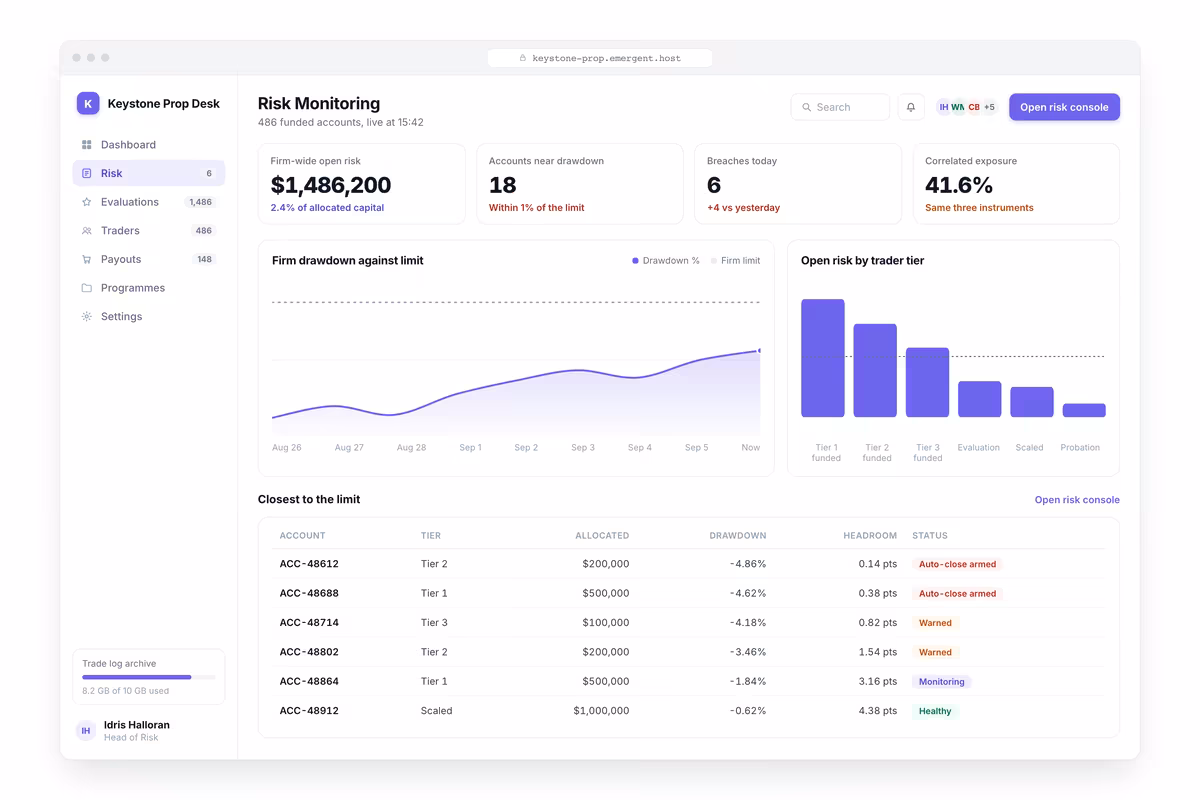Sort by the HEADROOM column header
Screen dimensions: 1200x800
pyautogui.click(x=870, y=536)
